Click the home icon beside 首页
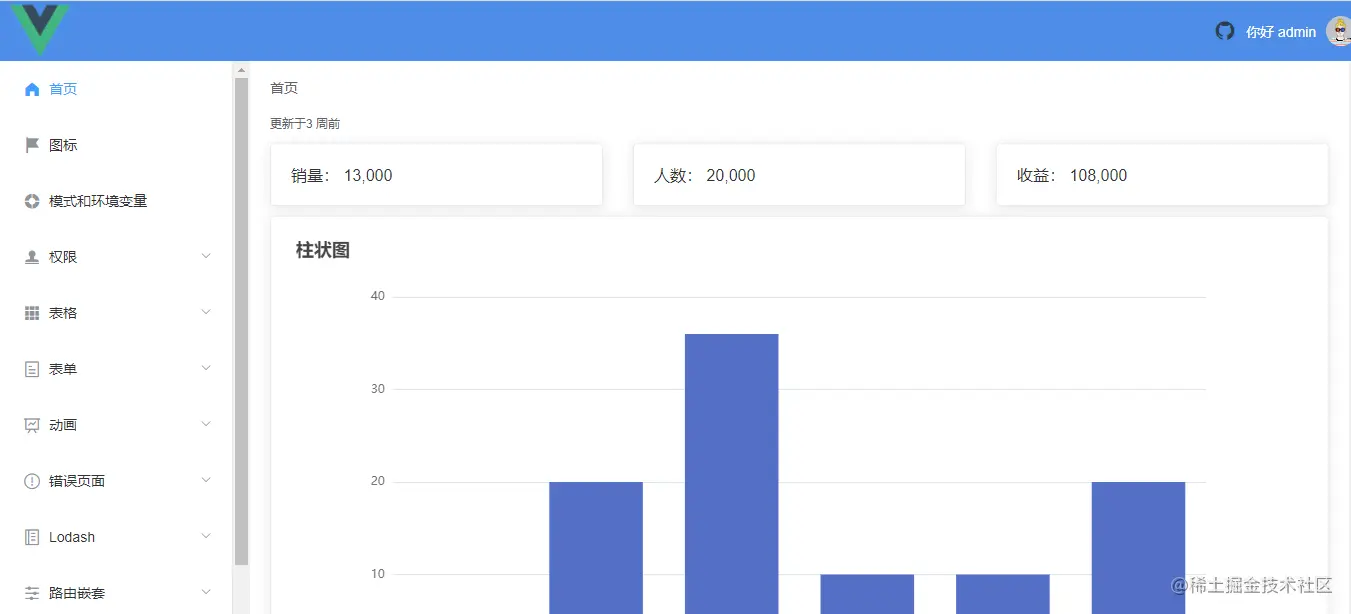The height and width of the screenshot is (614, 1351). (32, 89)
